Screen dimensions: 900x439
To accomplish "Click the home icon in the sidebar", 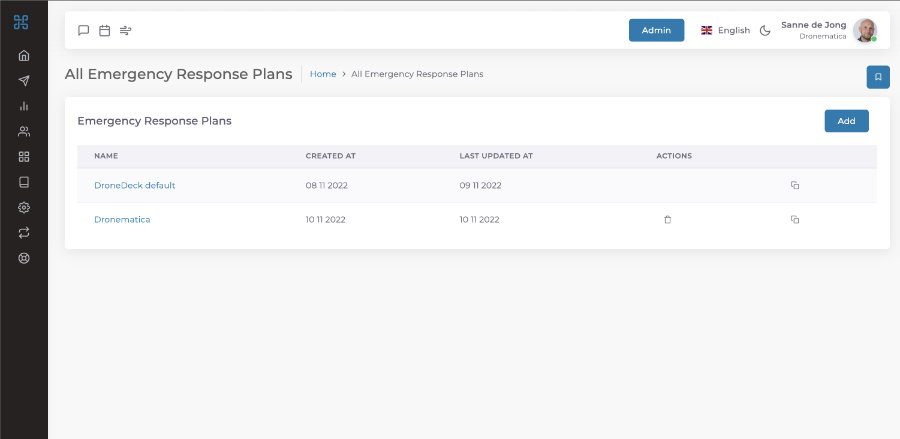I will tap(24, 55).
